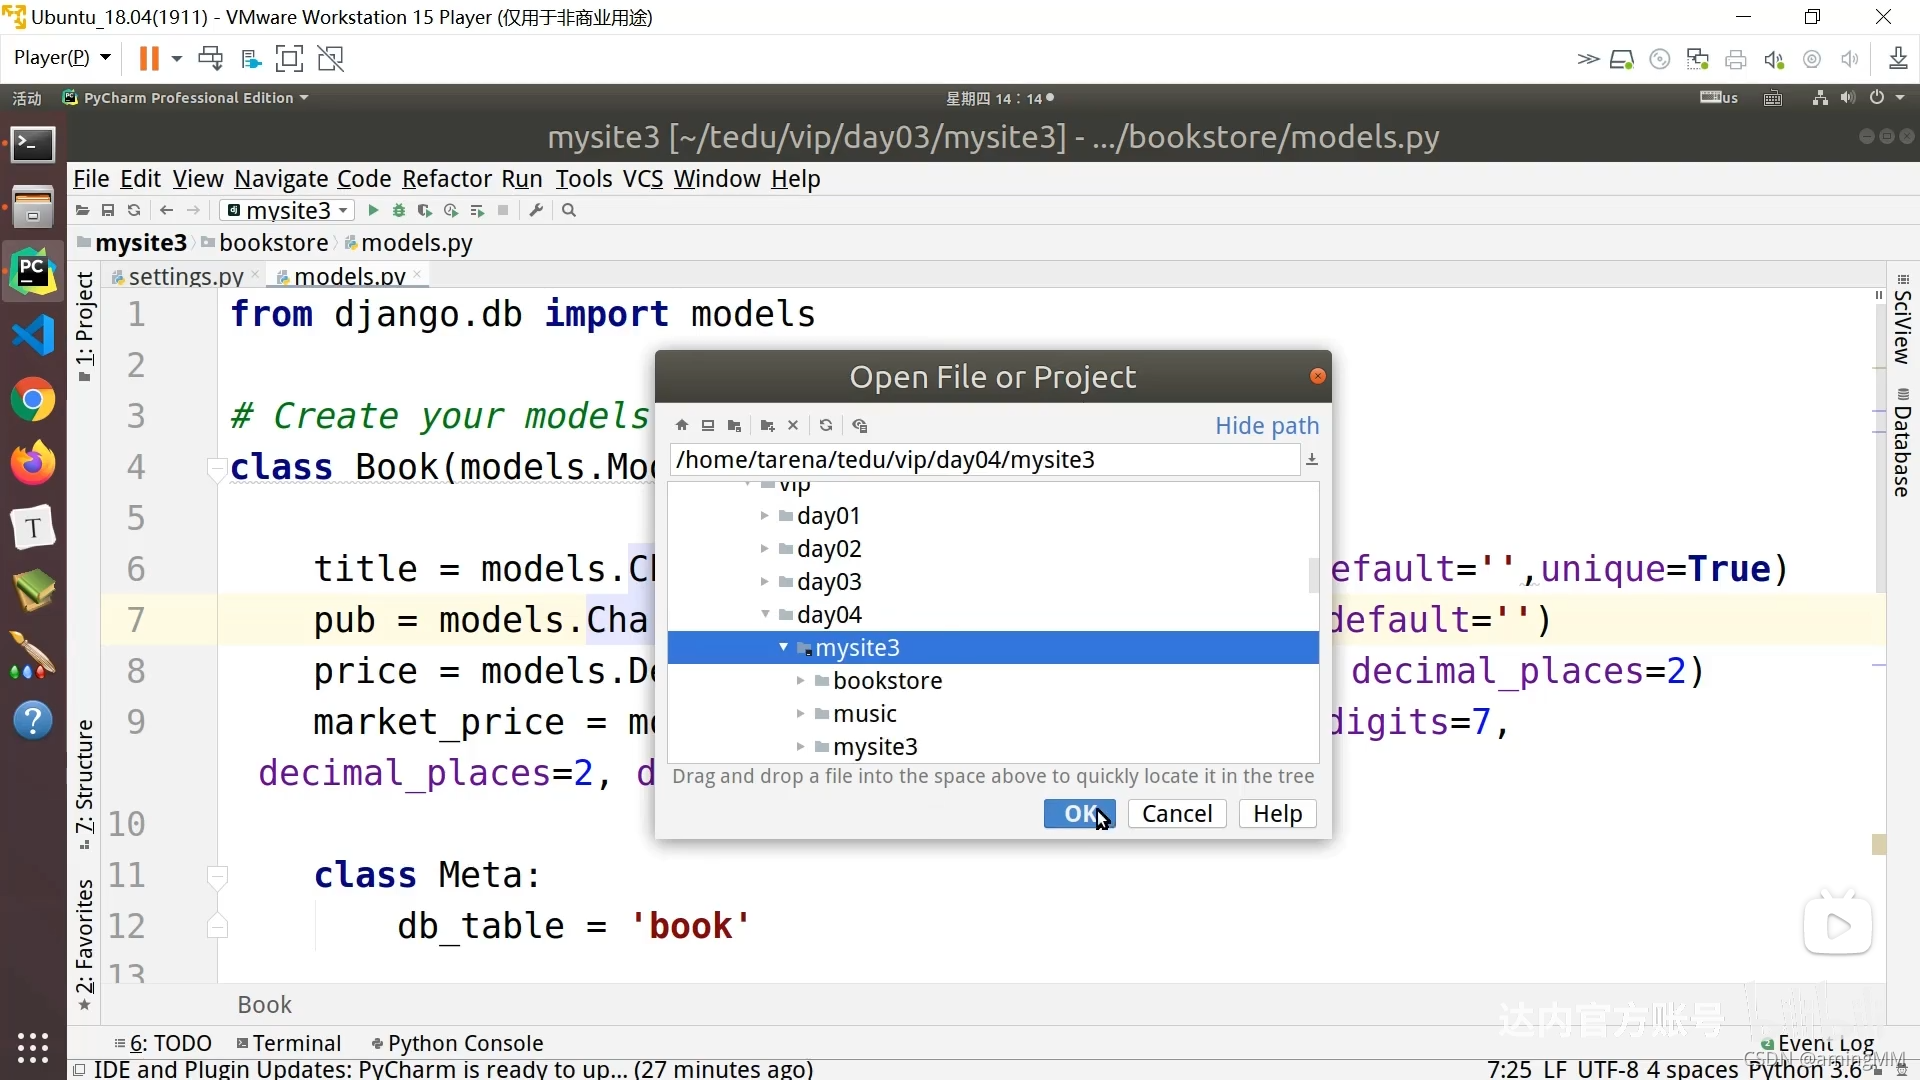Screen dimensions: 1920x1080
Task: Click OK in Open File dialog
Action: (1079, 814)
